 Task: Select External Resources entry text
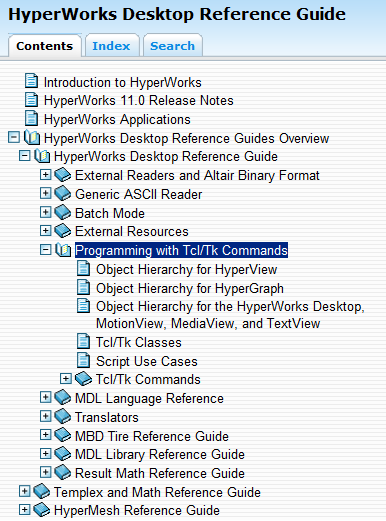click(x=132, y=231)
